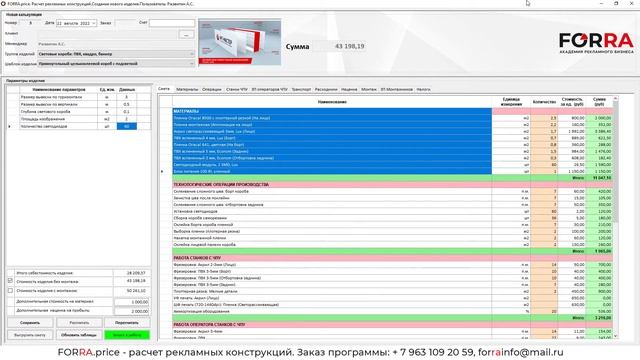Select the Светодиодный модуль row
Screen dimensions: 640x360
[392, 164]
